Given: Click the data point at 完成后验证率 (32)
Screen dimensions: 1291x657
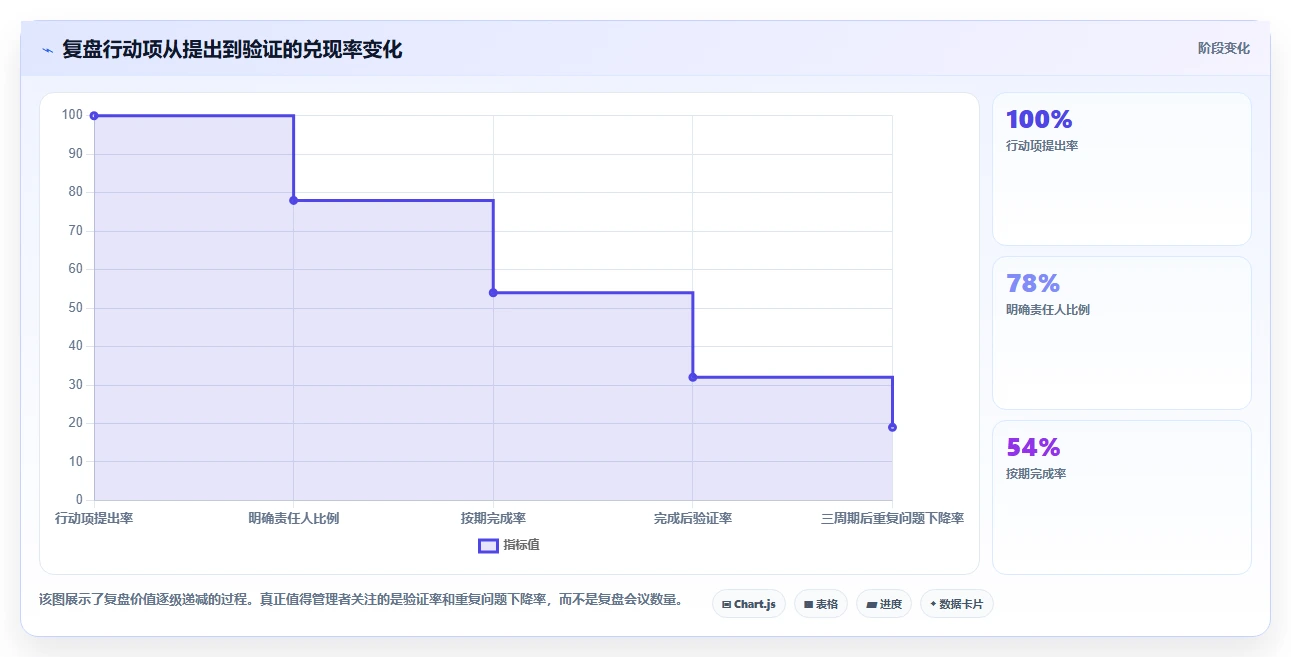Looking at the screenshot, I should (692, 377).
